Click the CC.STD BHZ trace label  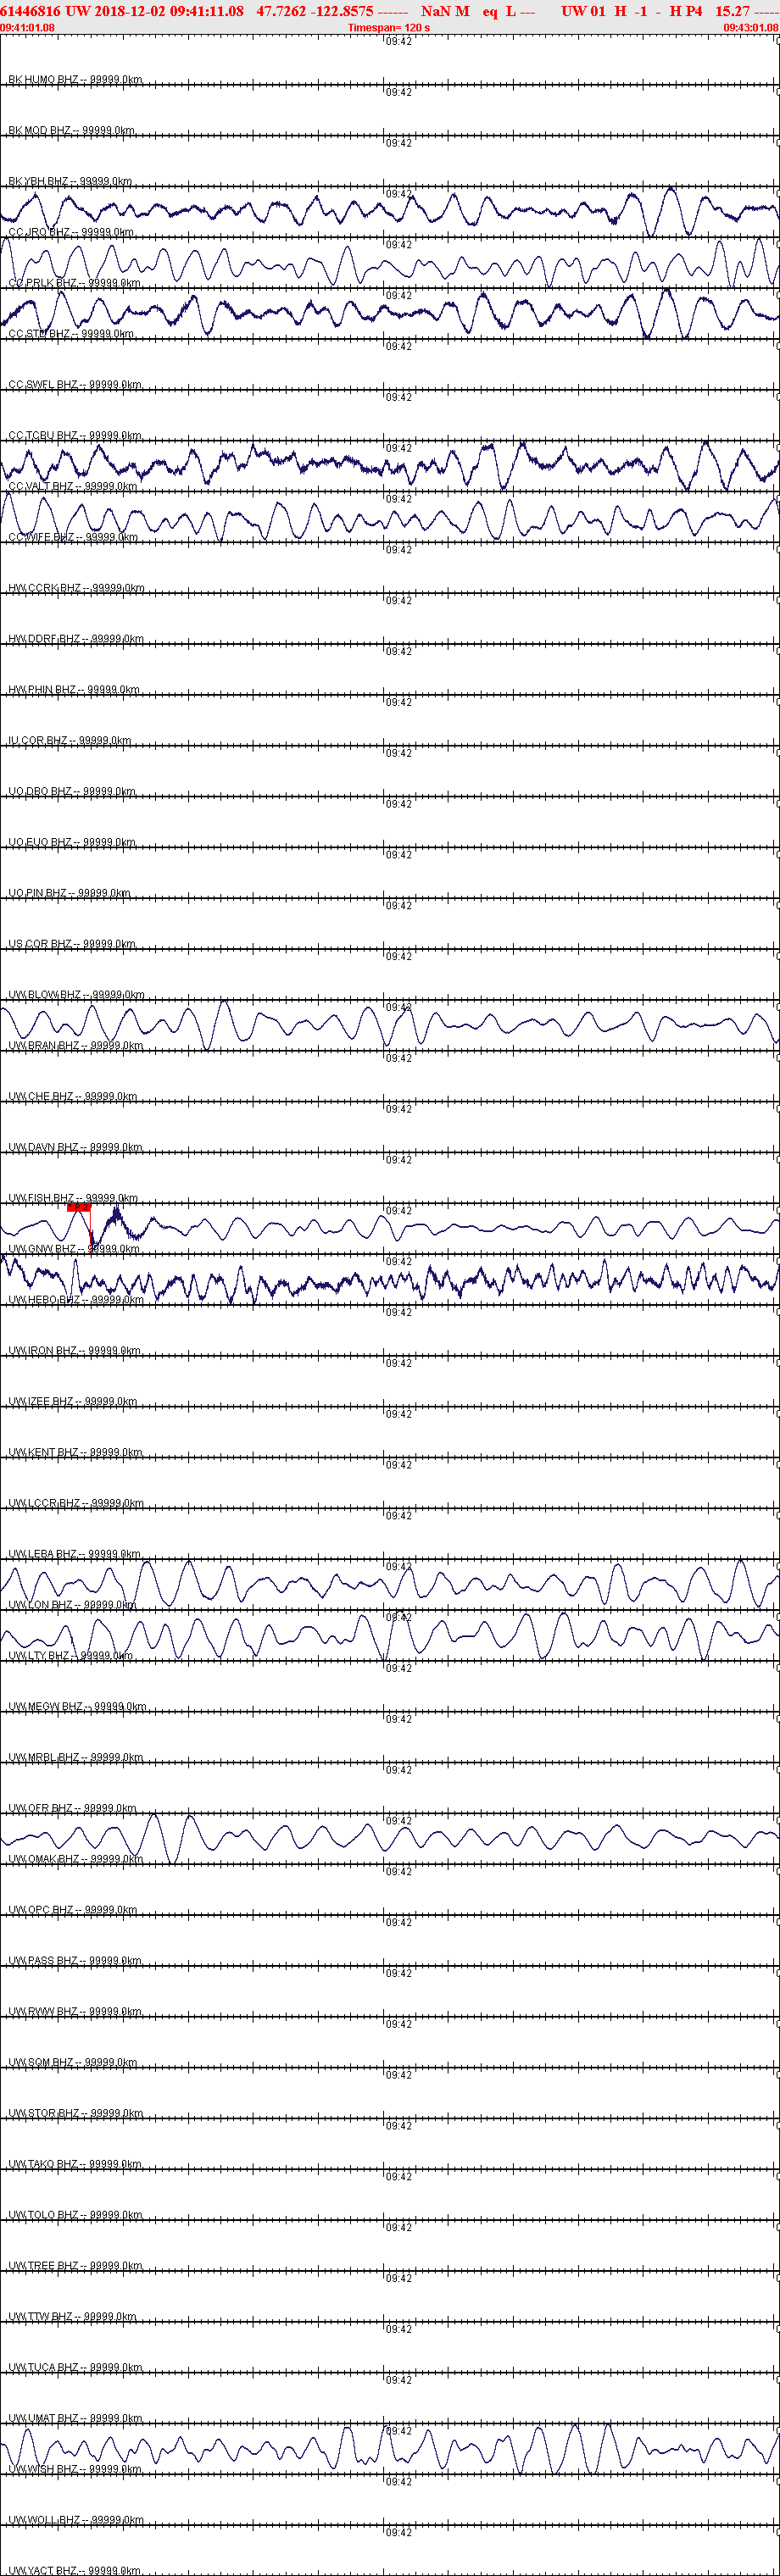click(39, 334)
